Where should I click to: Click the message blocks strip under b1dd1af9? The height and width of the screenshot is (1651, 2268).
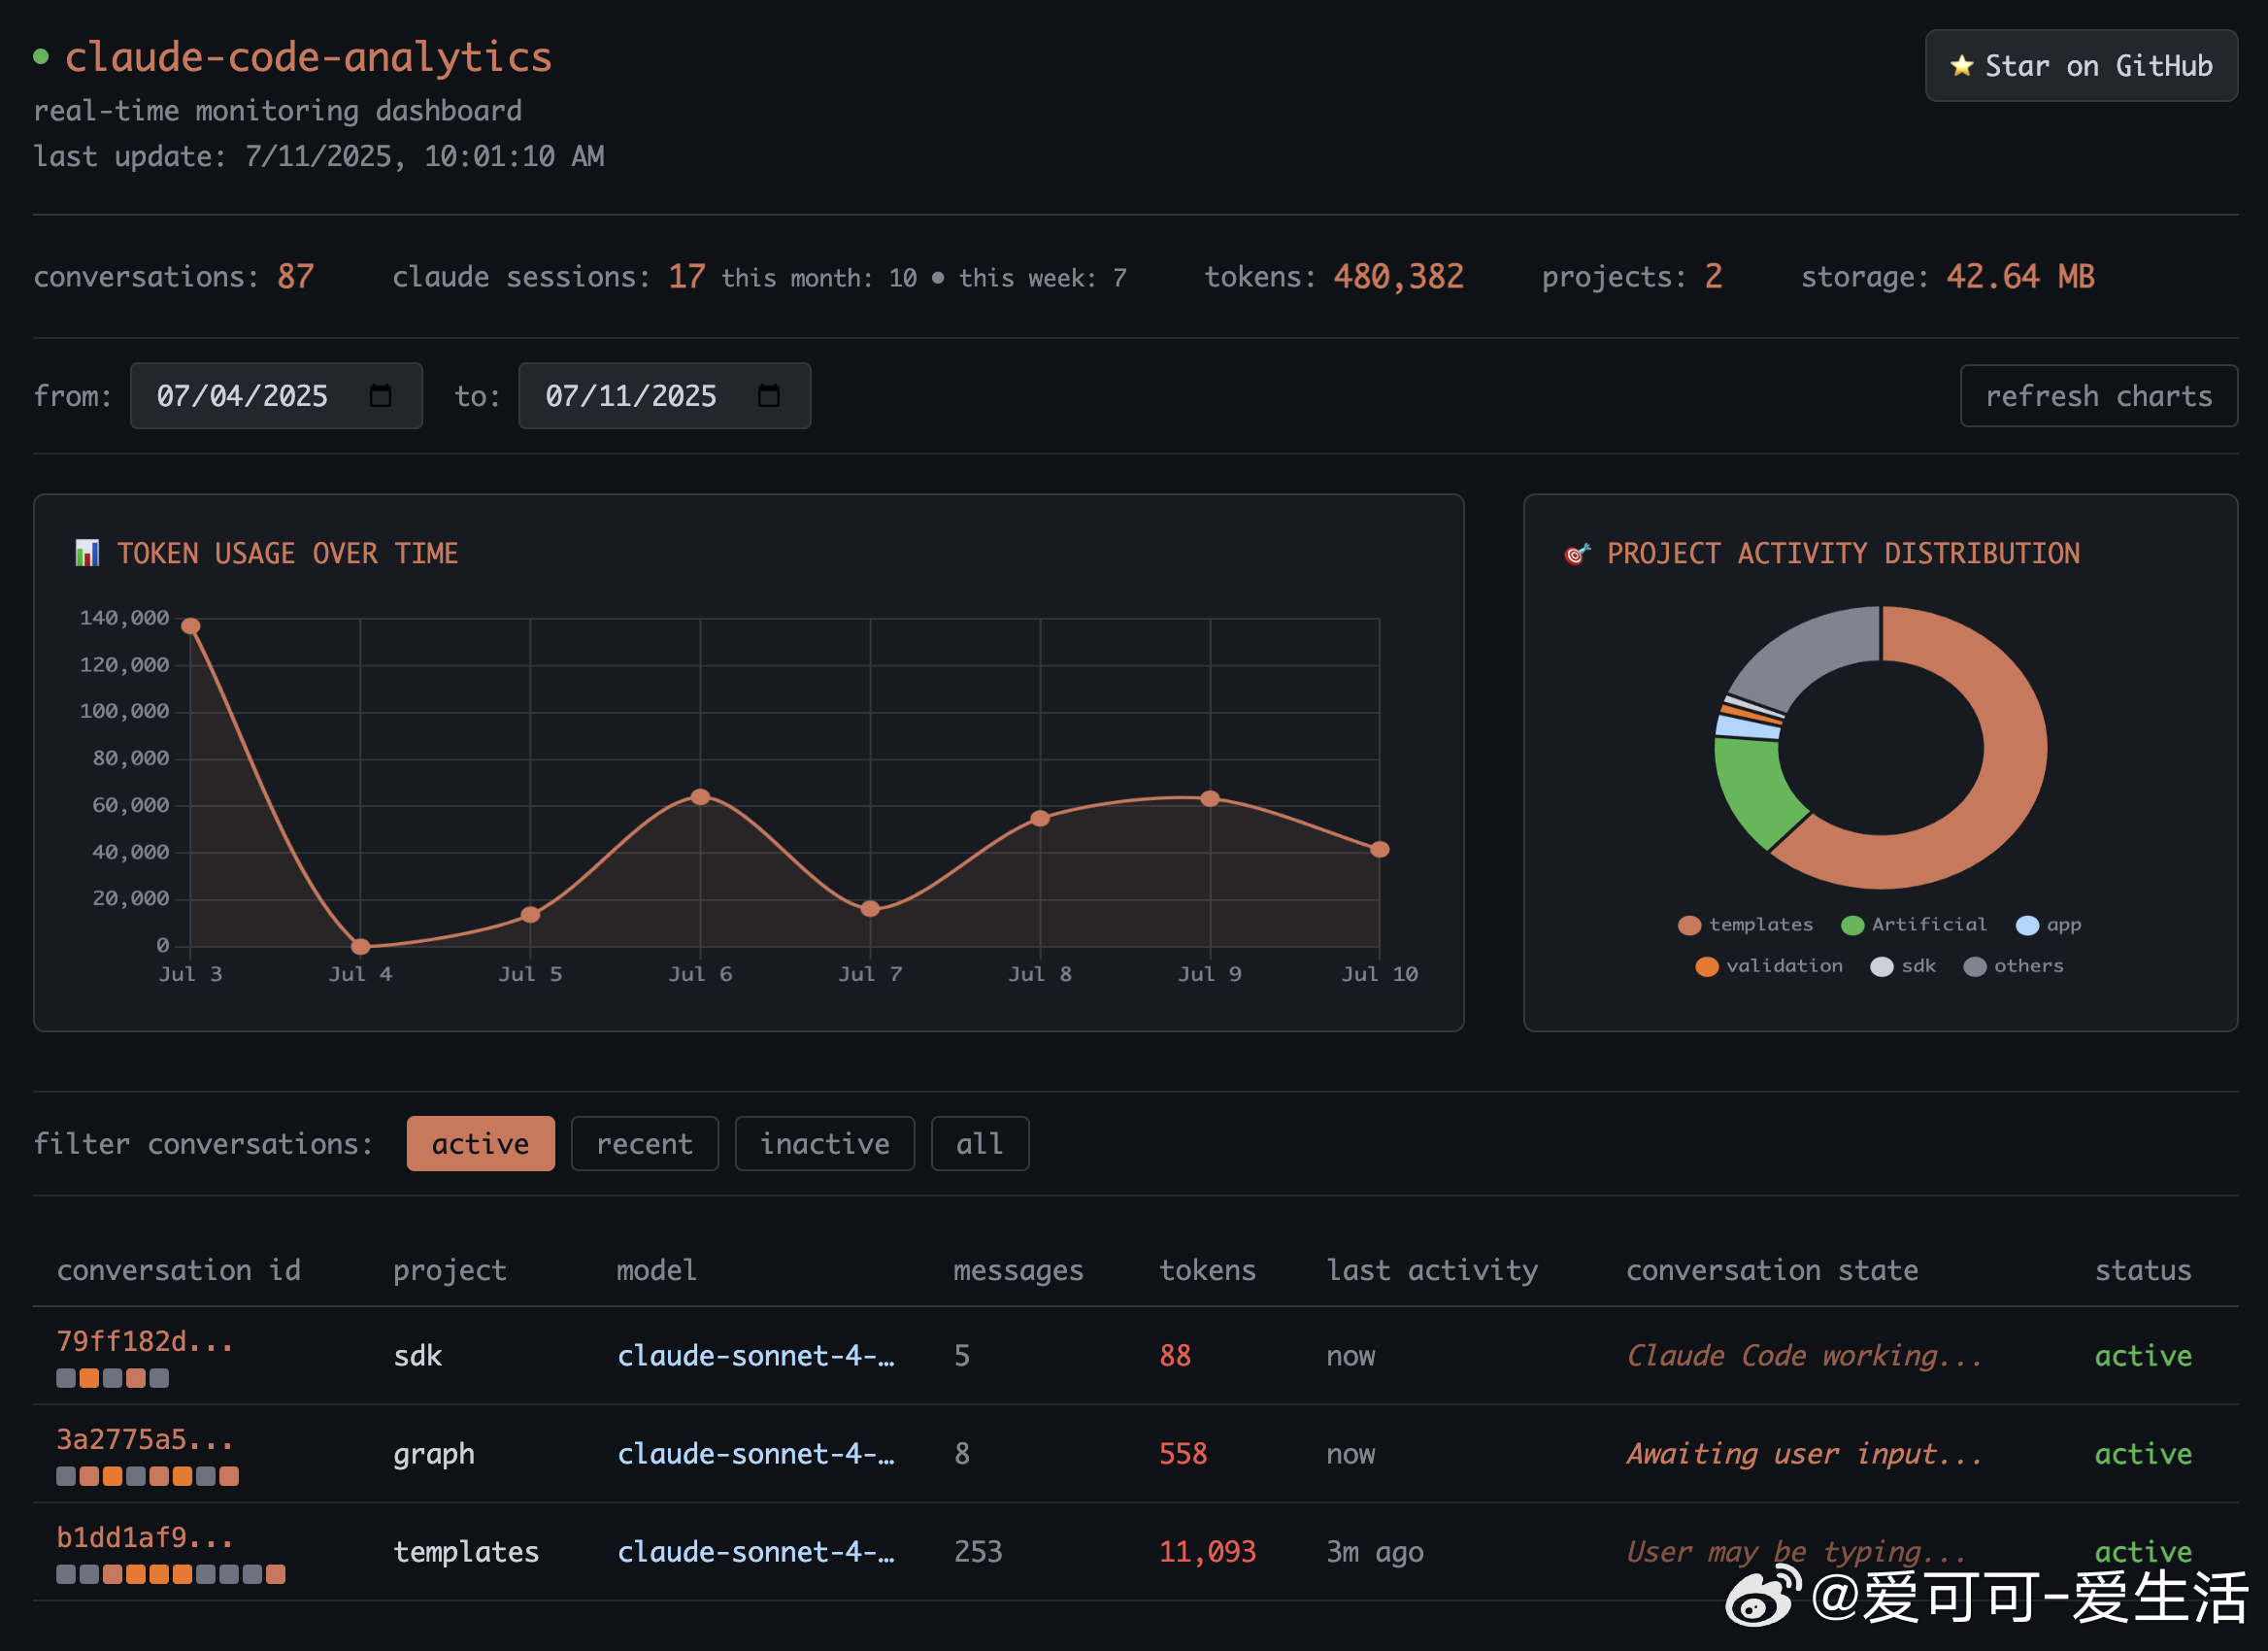(x=171, y=1574)
